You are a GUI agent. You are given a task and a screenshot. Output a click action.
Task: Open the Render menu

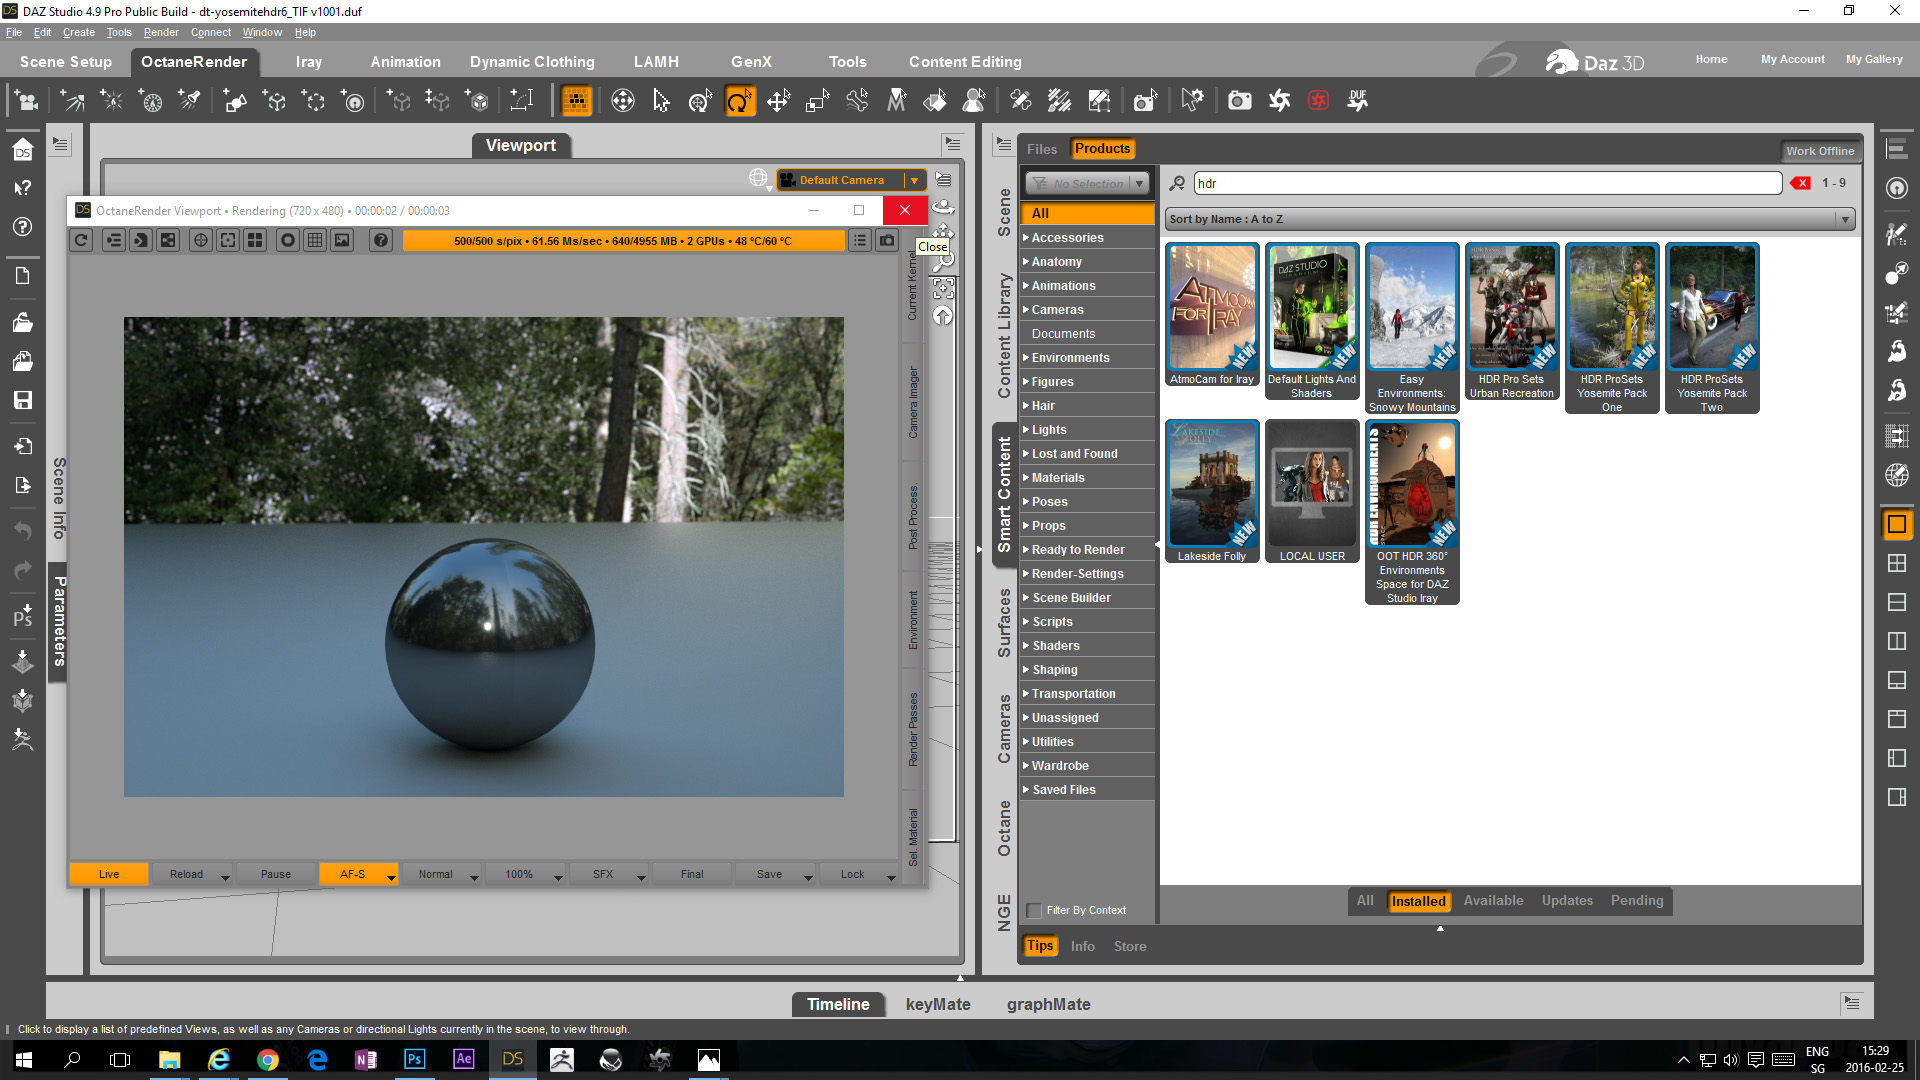(160, 32)
